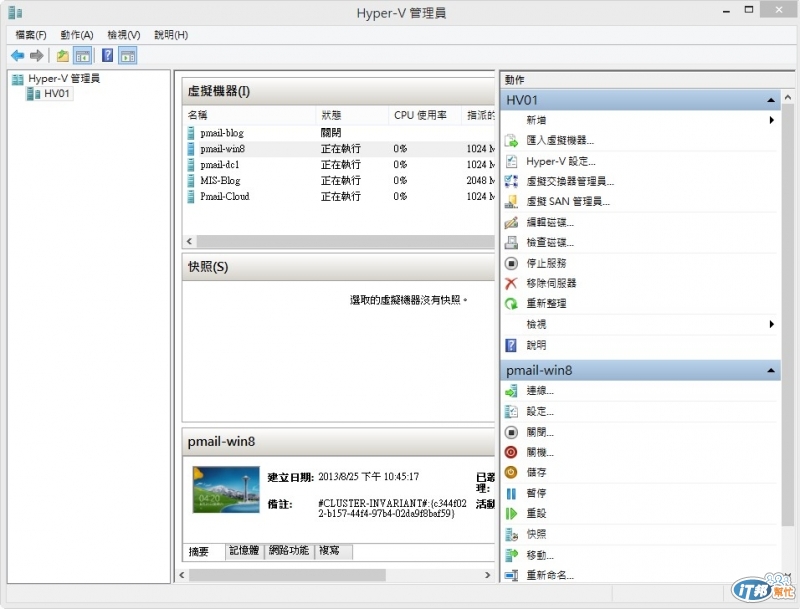Sort by the 狀態 column header
The image size is (800, 609).
tap(352, 115)
